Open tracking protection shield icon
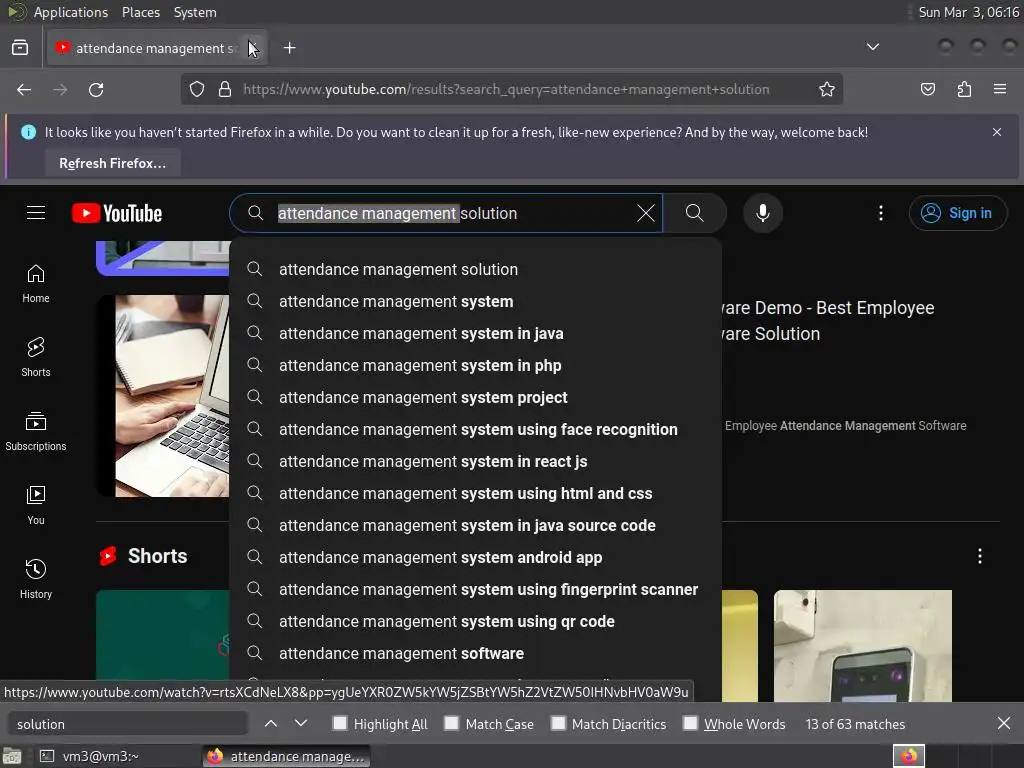This screenshot has width=1024, height=768. point(197,89)
